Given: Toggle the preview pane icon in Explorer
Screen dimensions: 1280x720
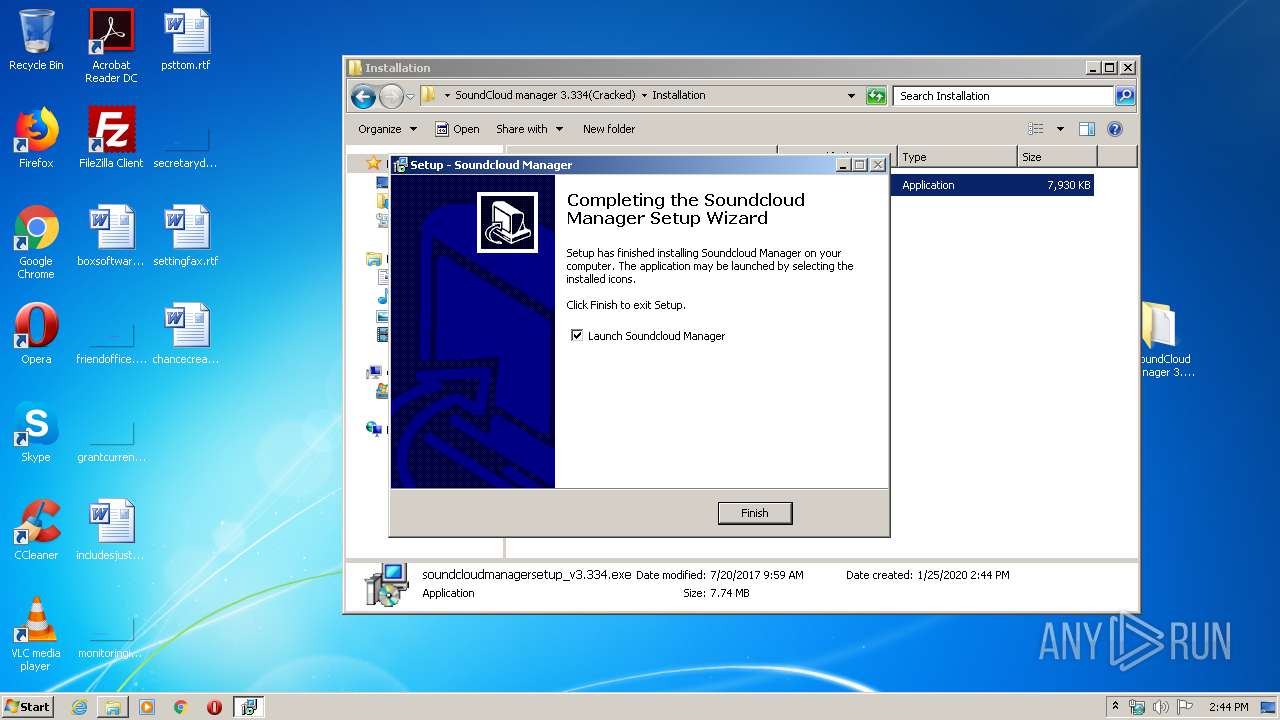Looking at the screenshot, I should 1087,129.
